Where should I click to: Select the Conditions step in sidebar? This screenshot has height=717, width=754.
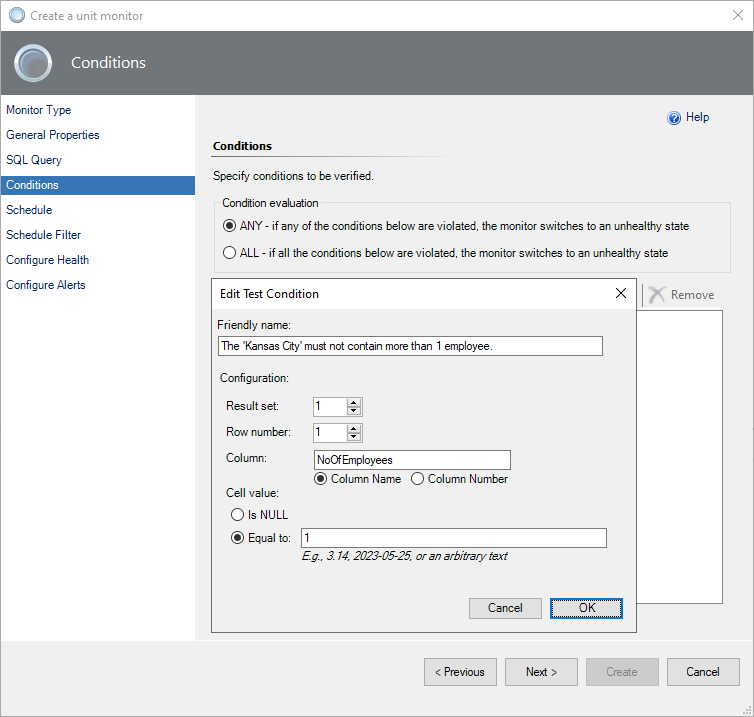pyautogui.click(x=98, y=185)
